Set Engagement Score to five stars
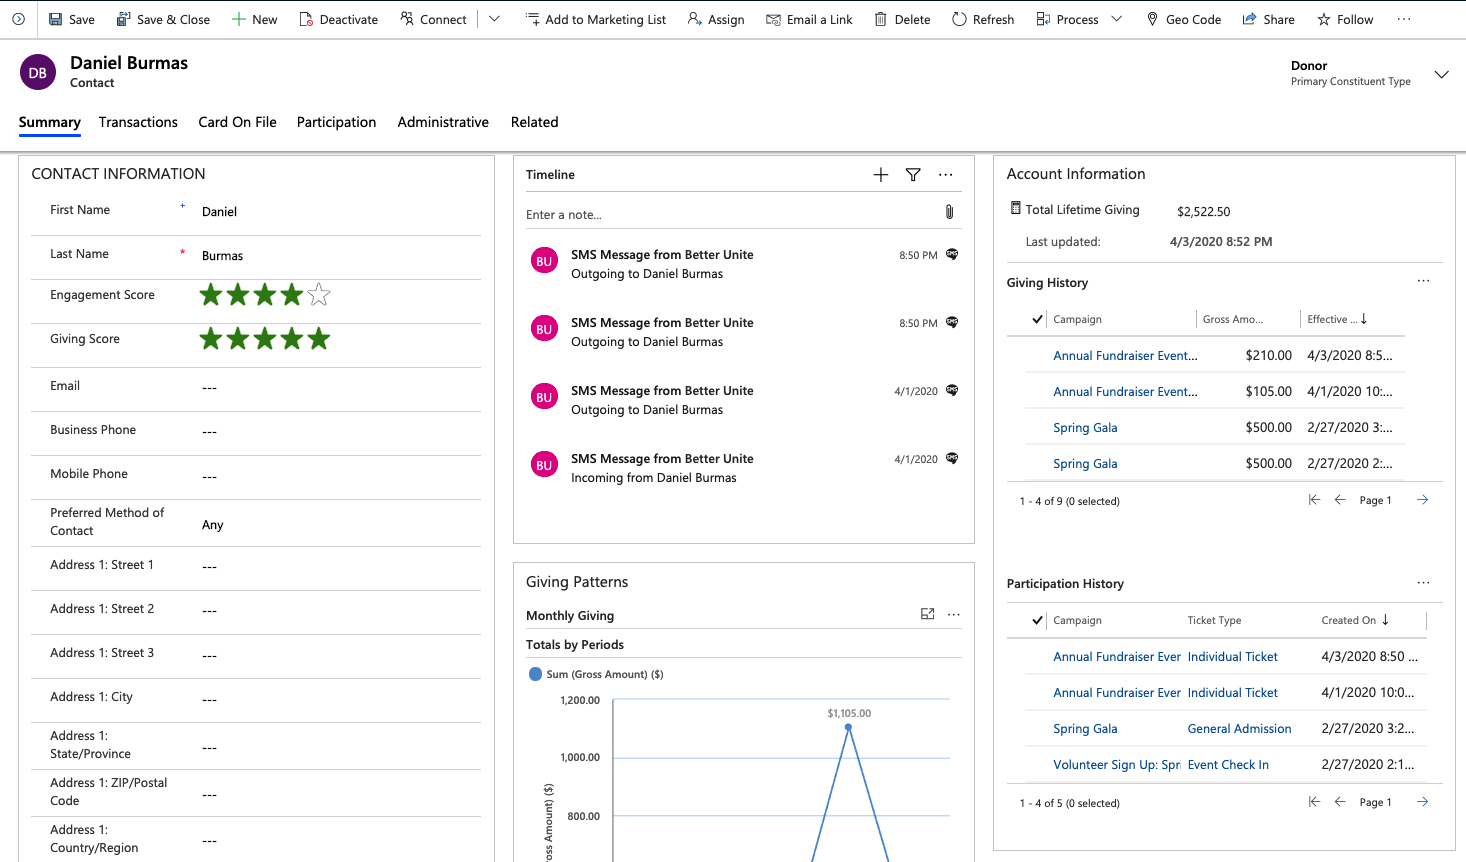Viewport: 1466px width, 862px height. [319, 295]
